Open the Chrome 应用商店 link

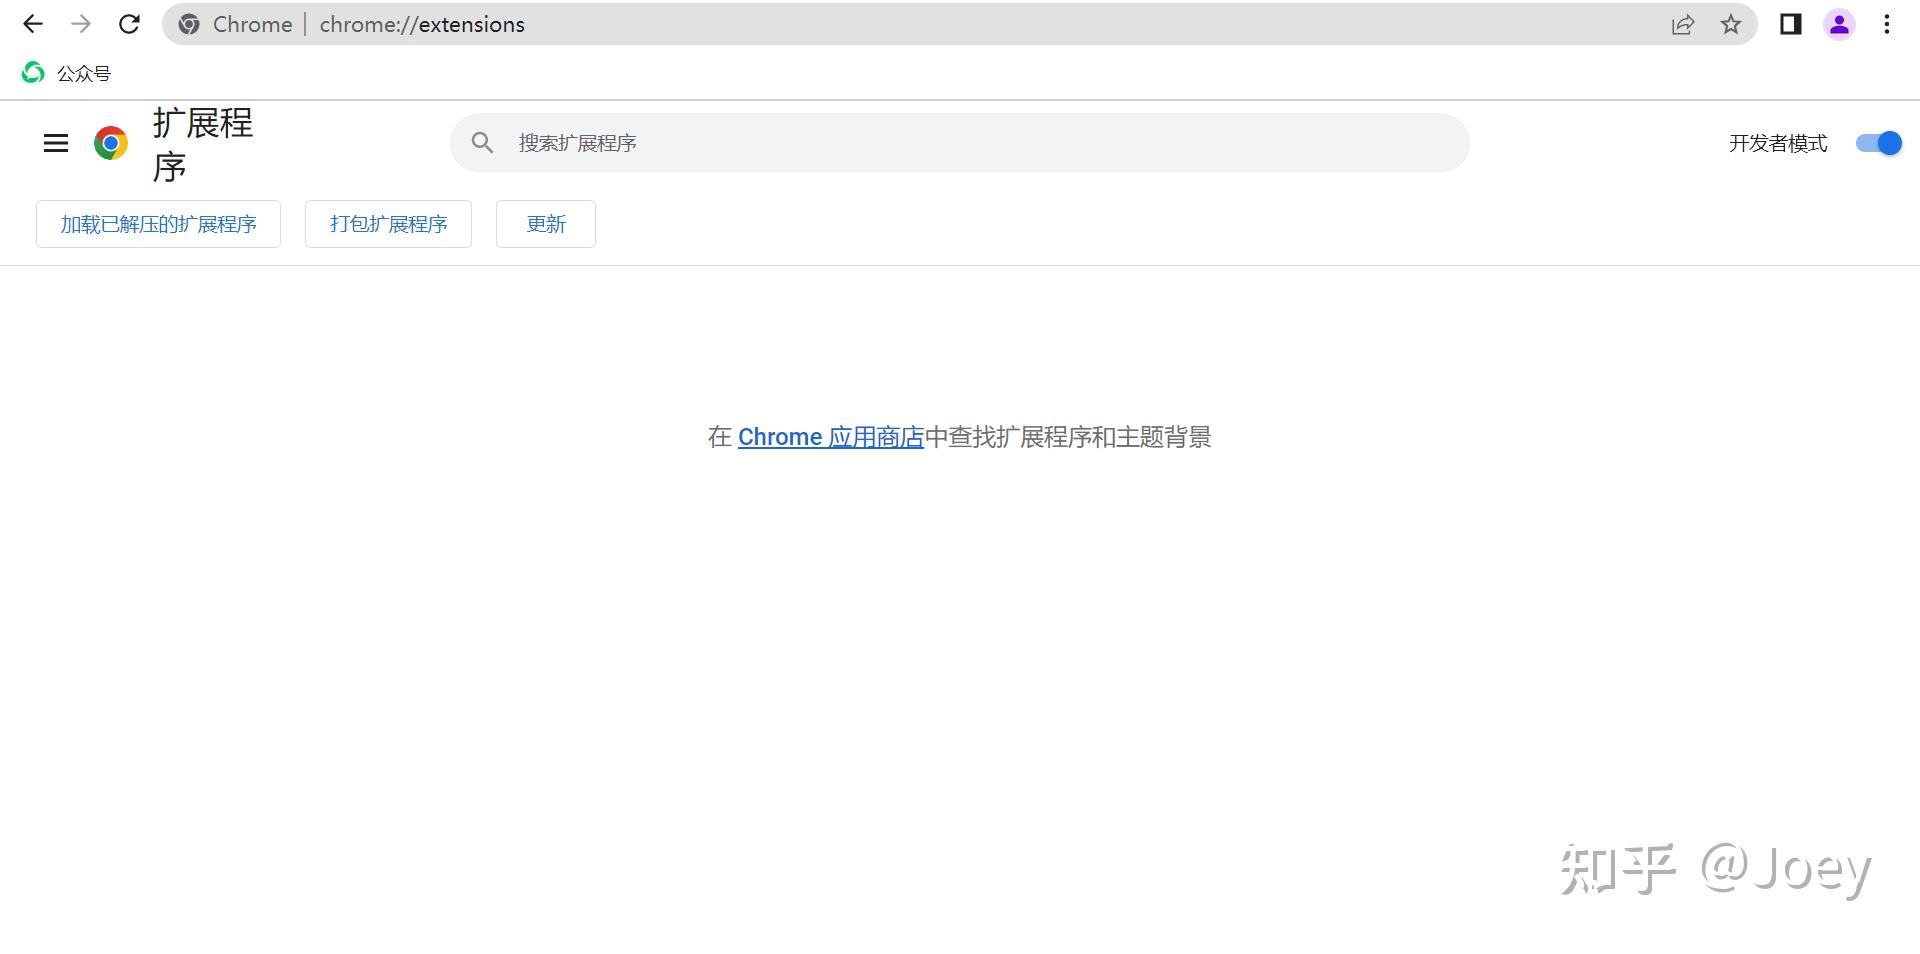(x=830, y=437)
